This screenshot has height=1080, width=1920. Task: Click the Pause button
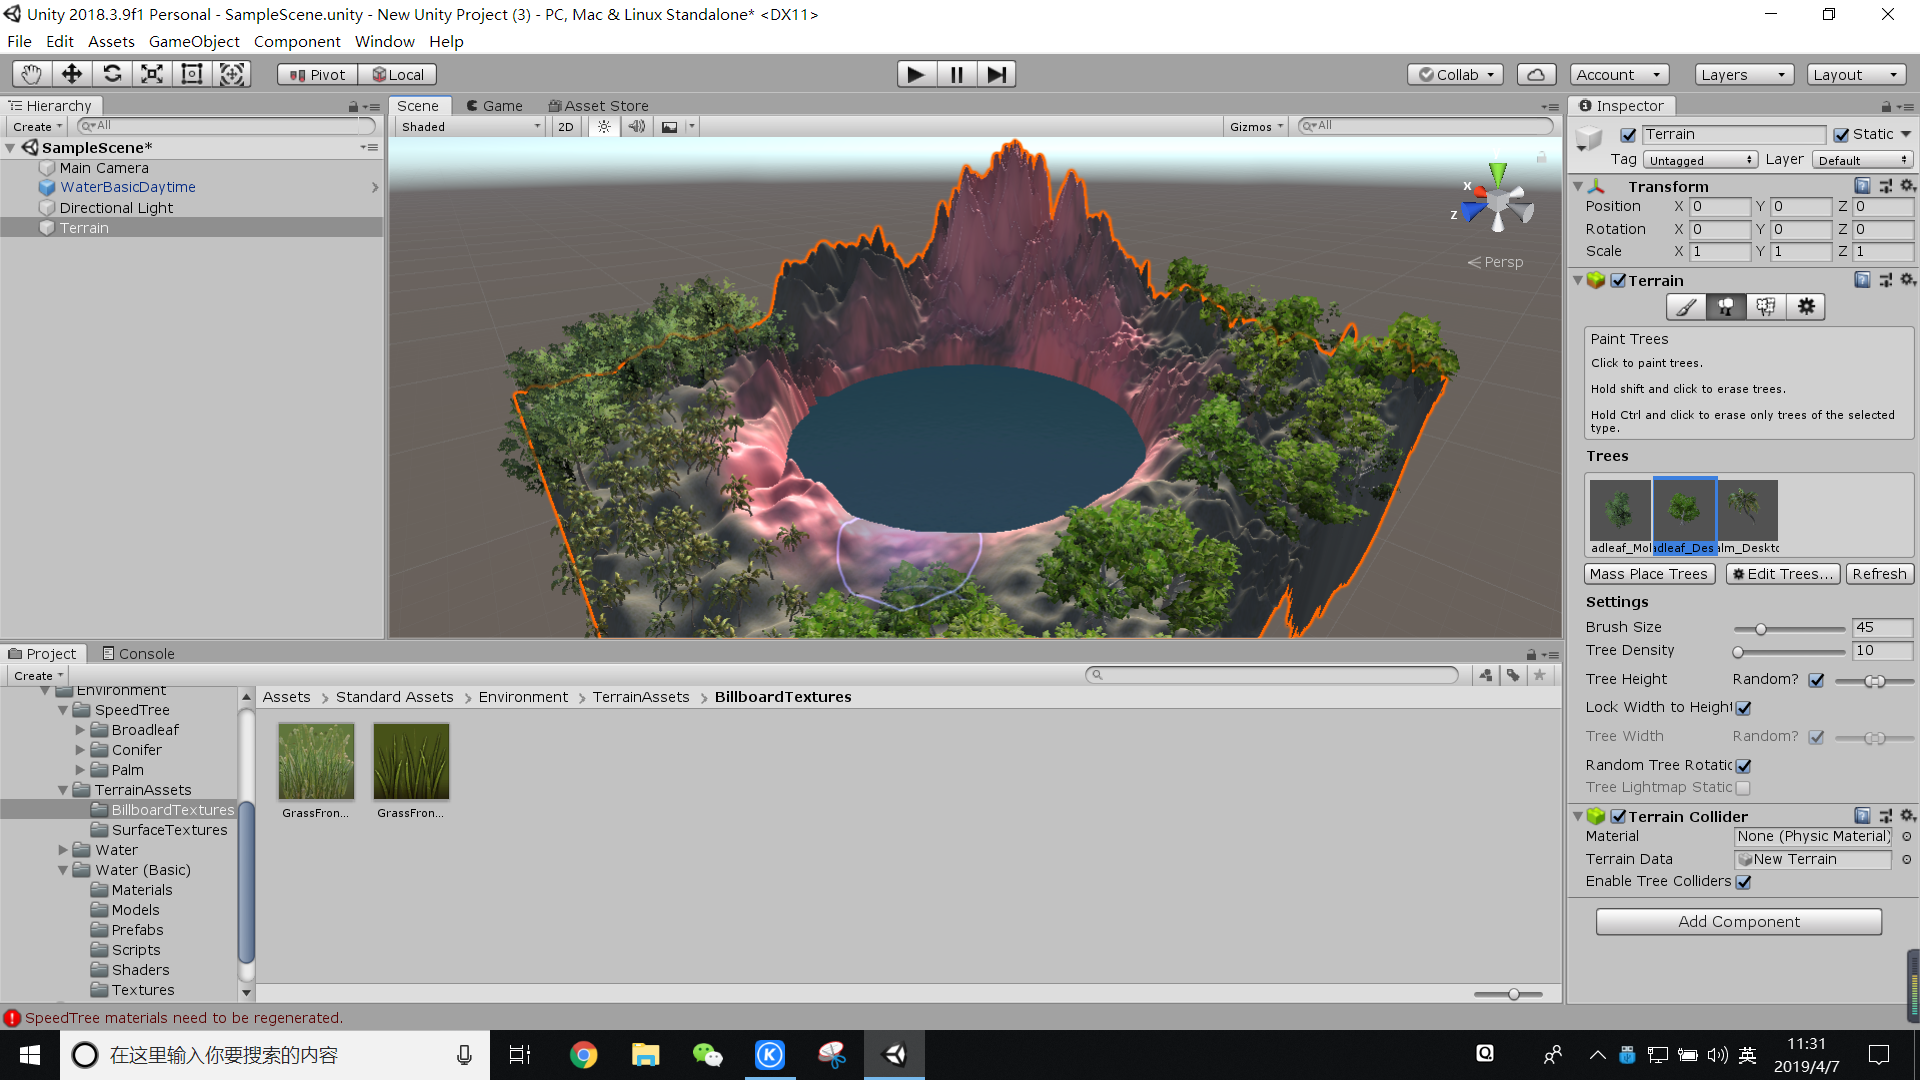click(x=956, y=74)
